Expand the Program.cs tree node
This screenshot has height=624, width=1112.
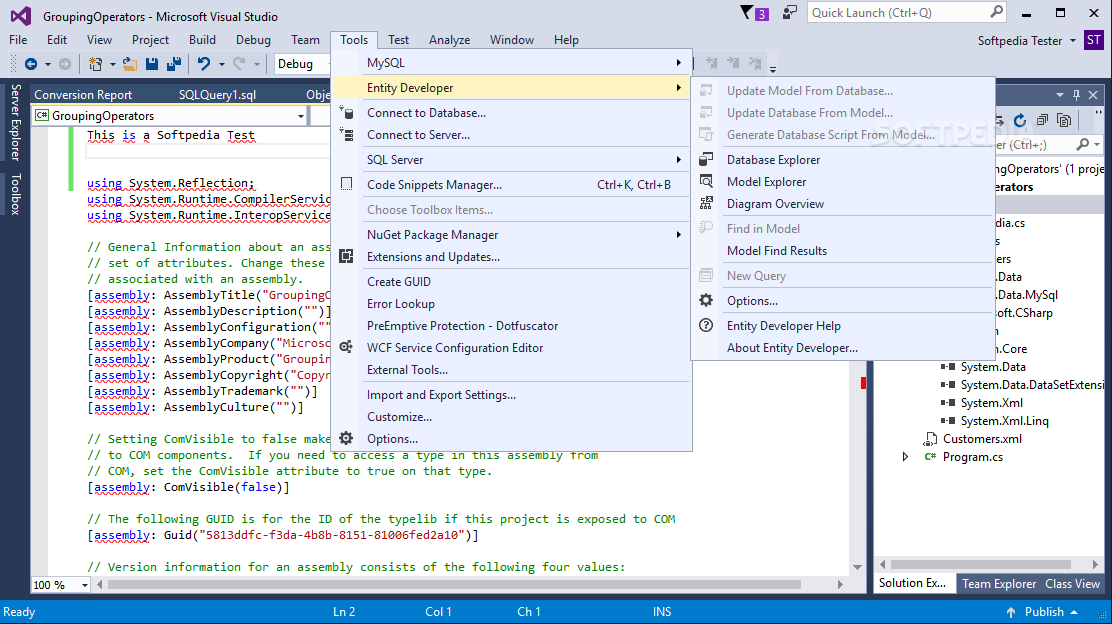click(x=906, y=457)
